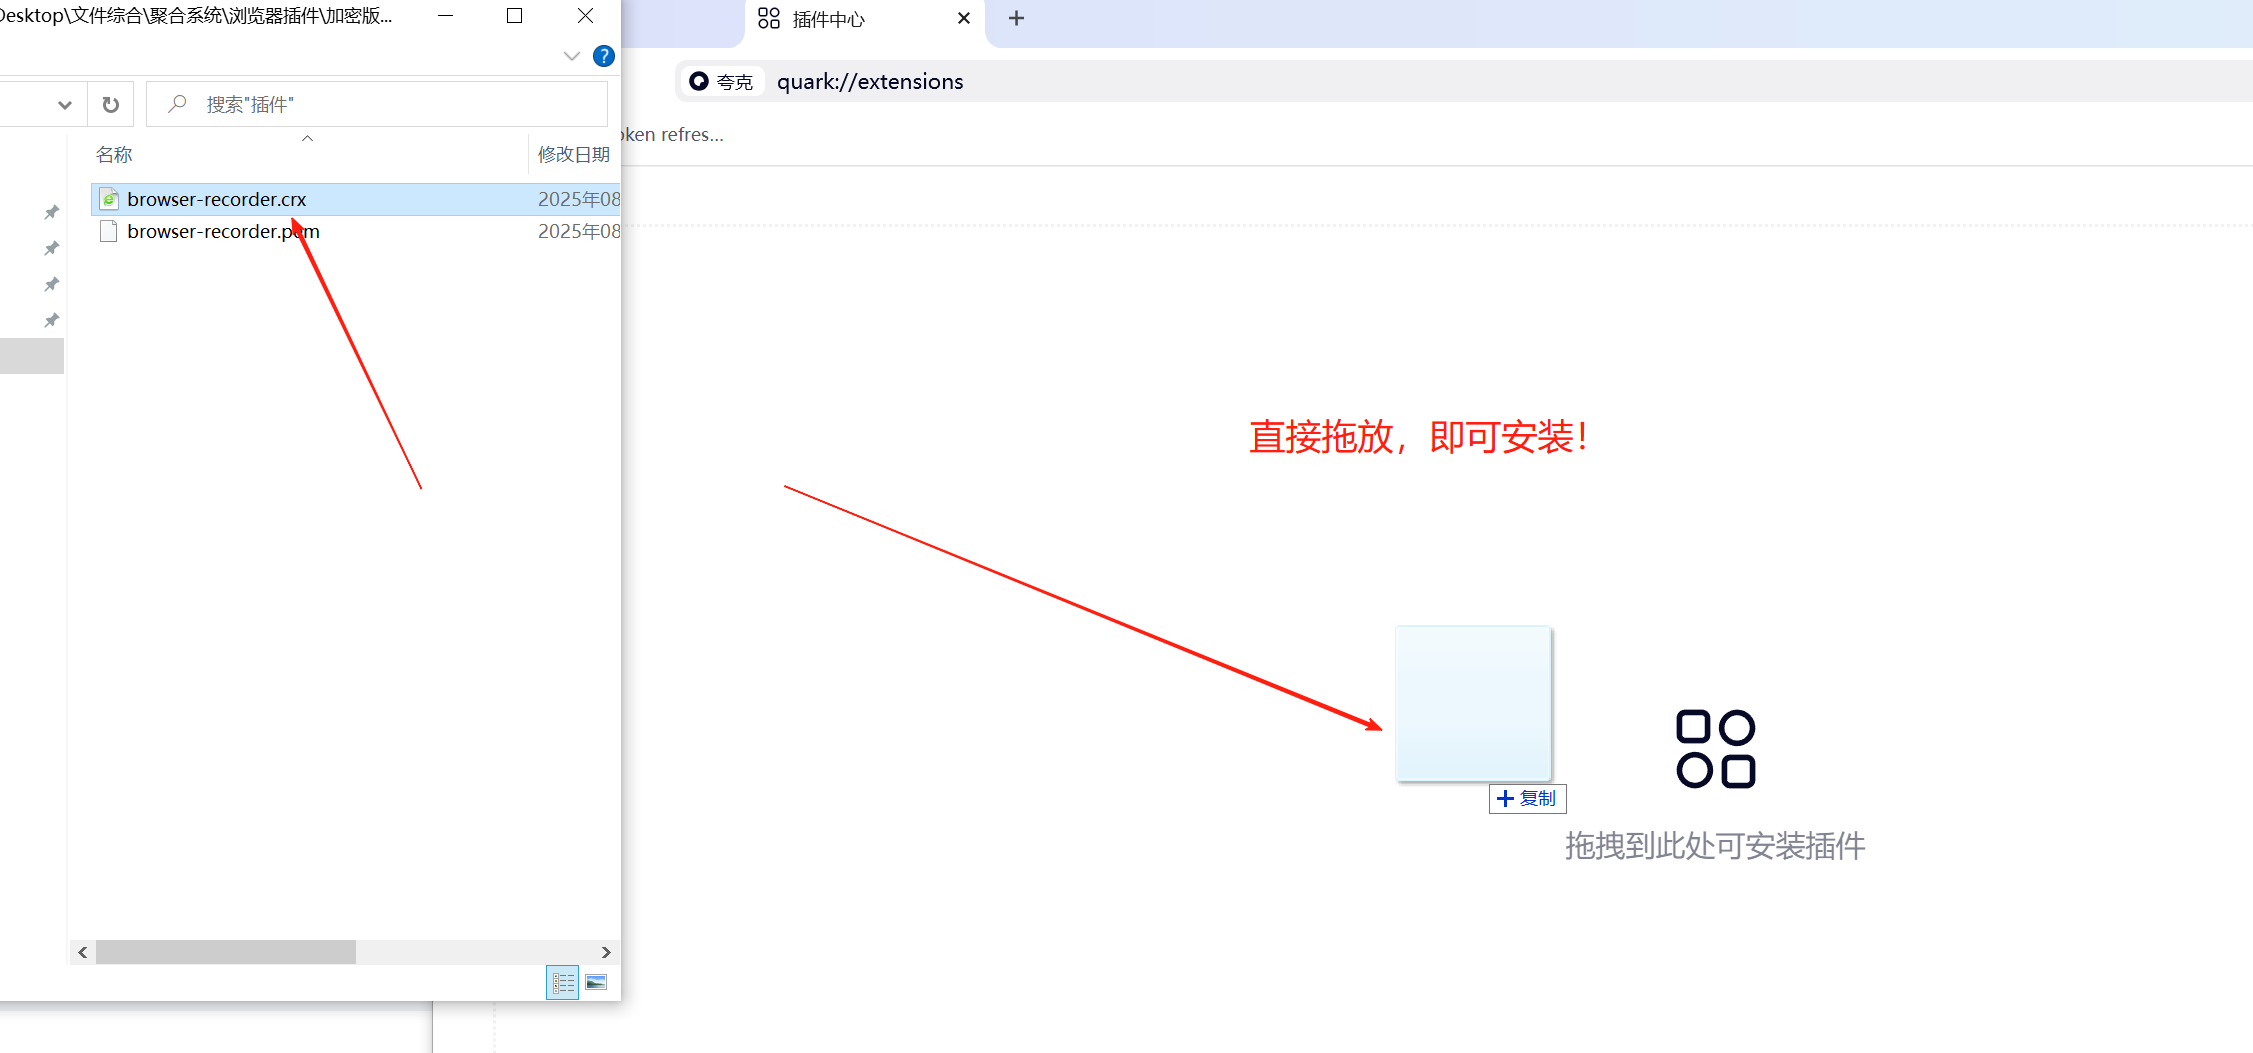The image size is (2253, 1053).
Task: Click first pin icon in navigation pane
Action: [x=51, y=212]
